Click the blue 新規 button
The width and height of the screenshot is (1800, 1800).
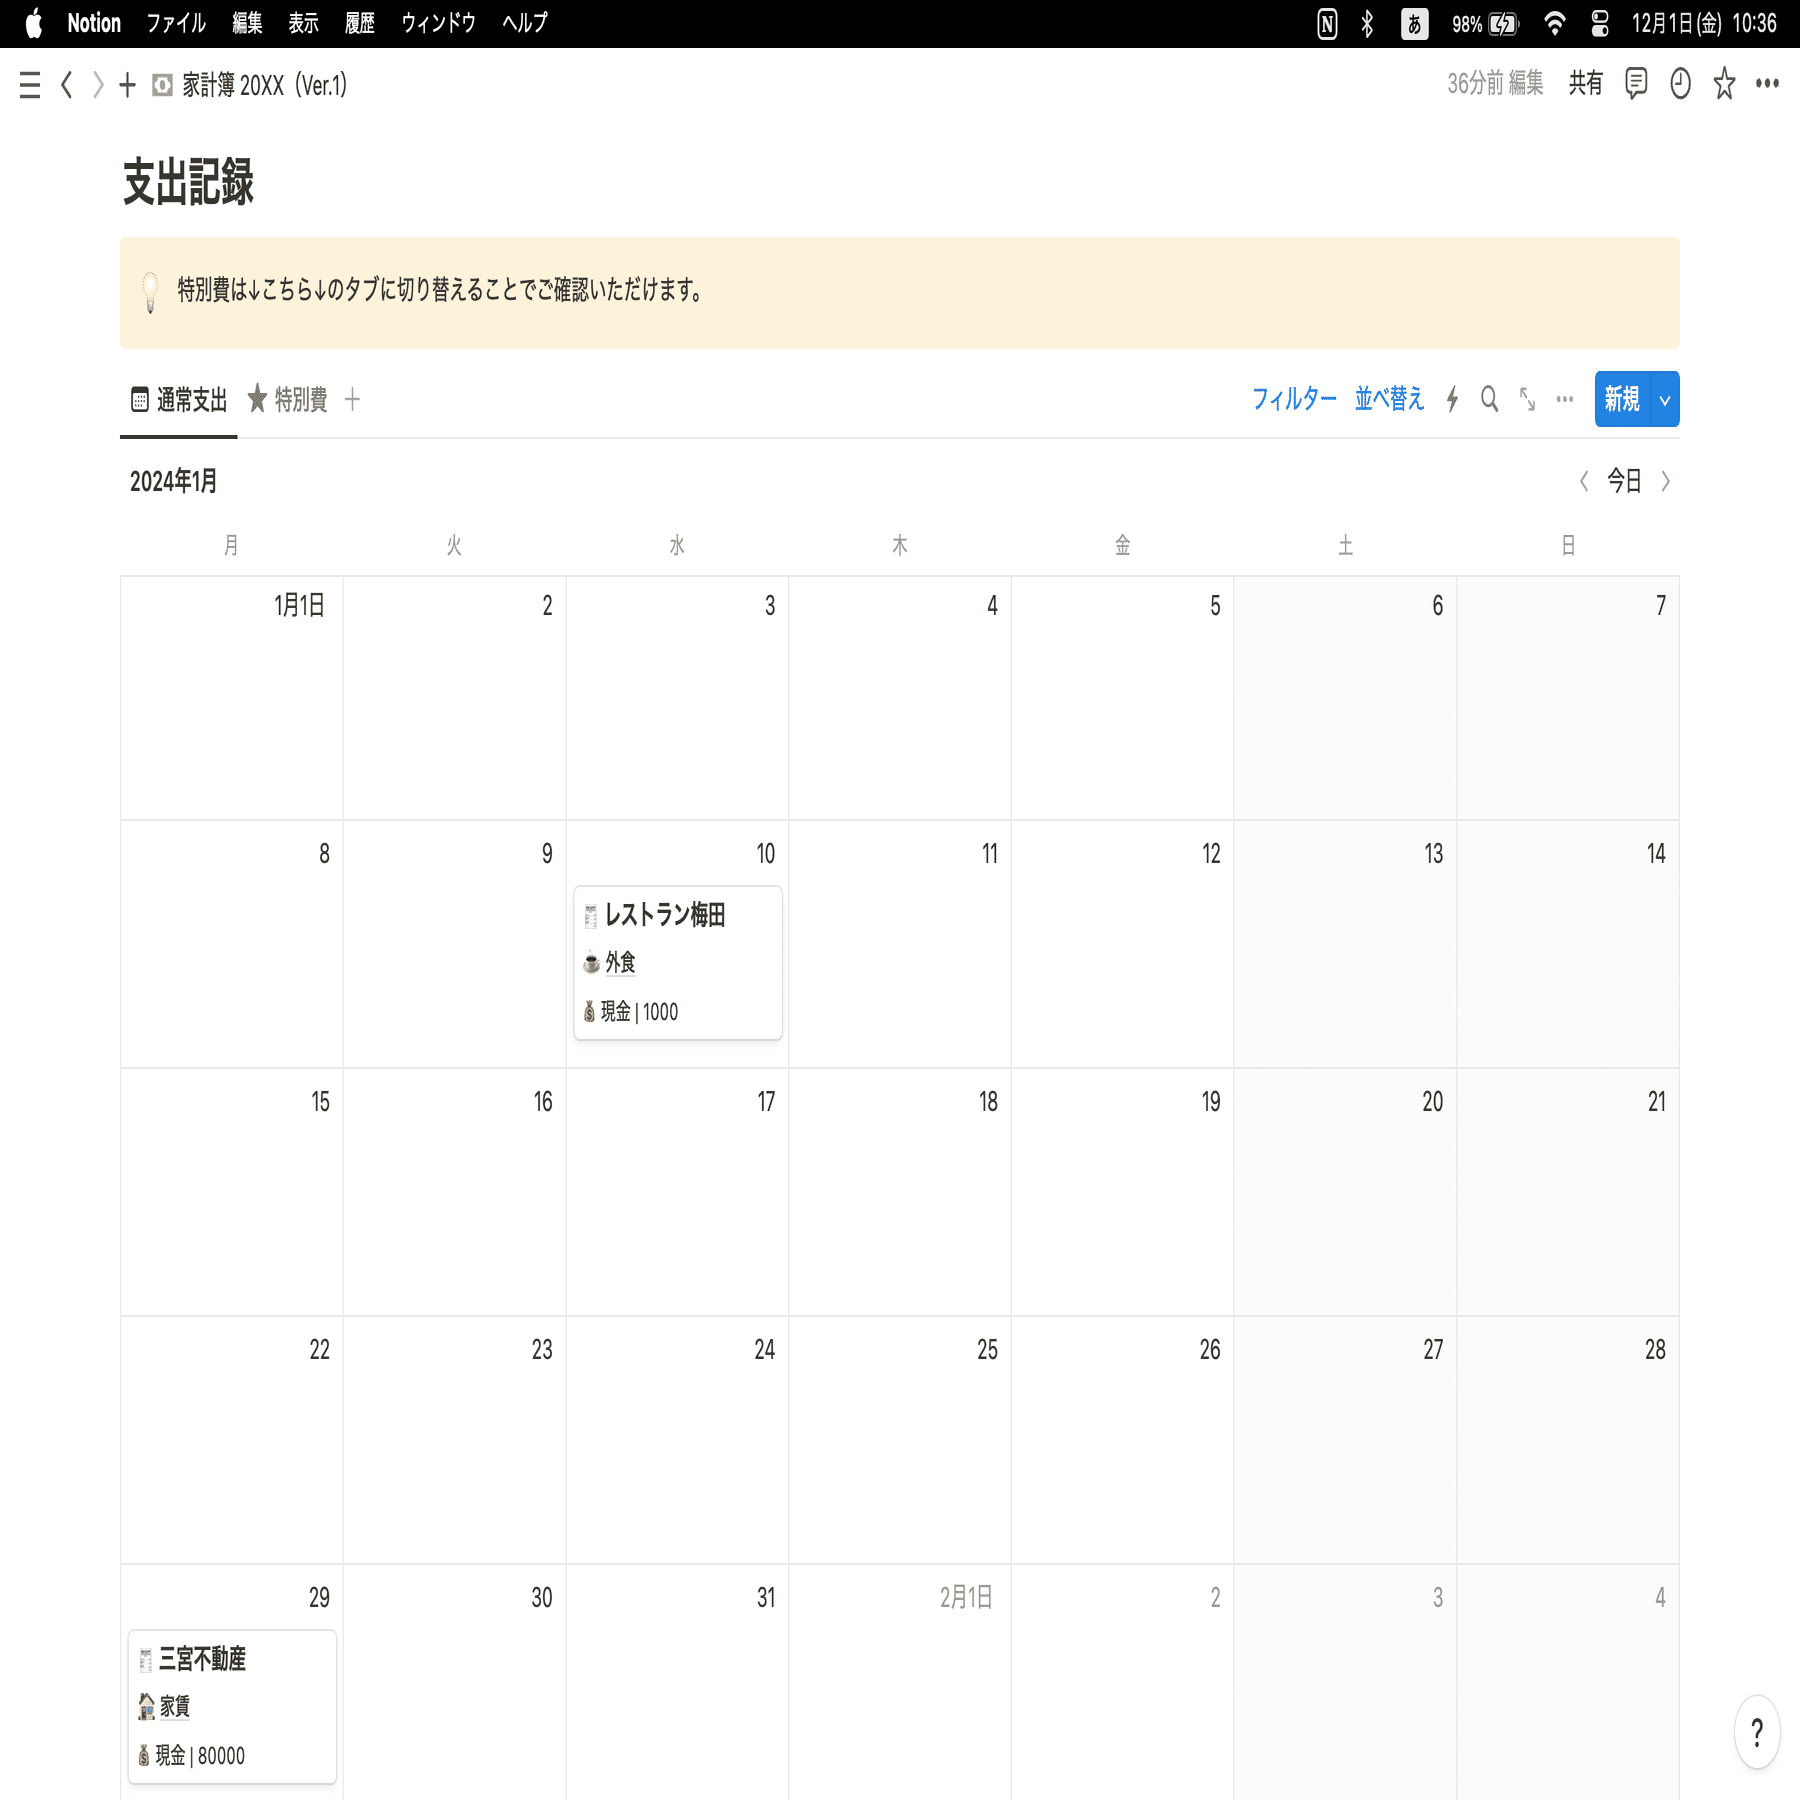[1622, 399]
